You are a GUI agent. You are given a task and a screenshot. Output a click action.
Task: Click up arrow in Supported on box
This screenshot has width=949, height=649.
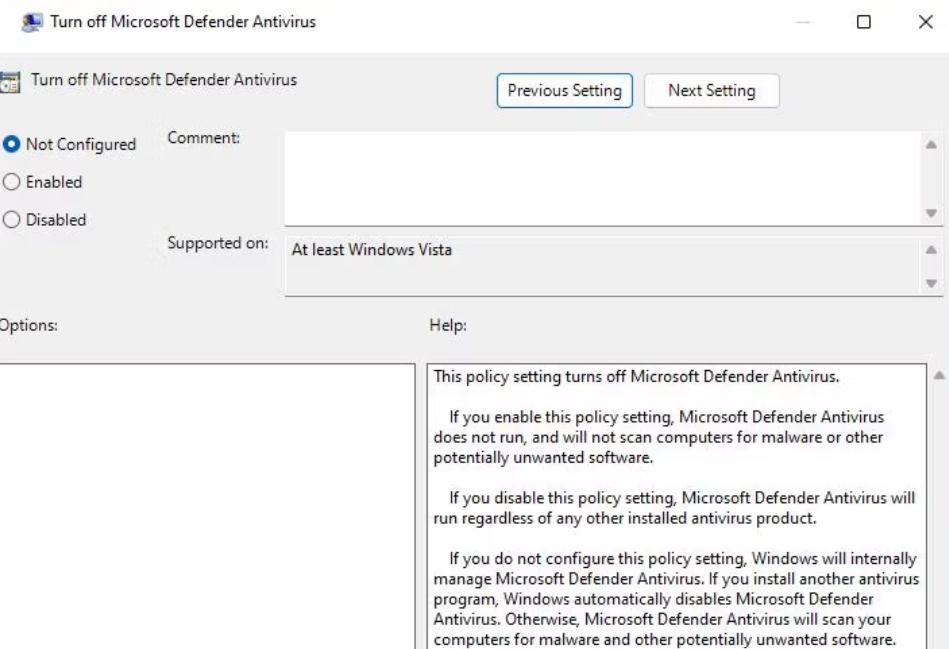(931, 251)
